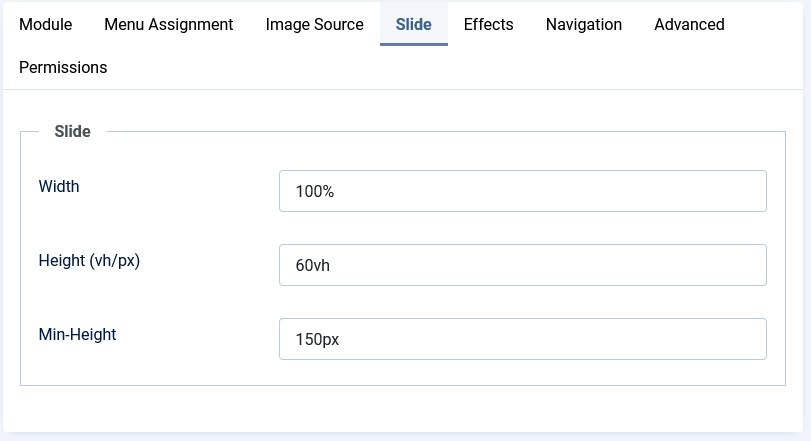This screenshot has height=441, width=811.
Task: Click the Slide fieldset legend heading
Action: point(72,131)
